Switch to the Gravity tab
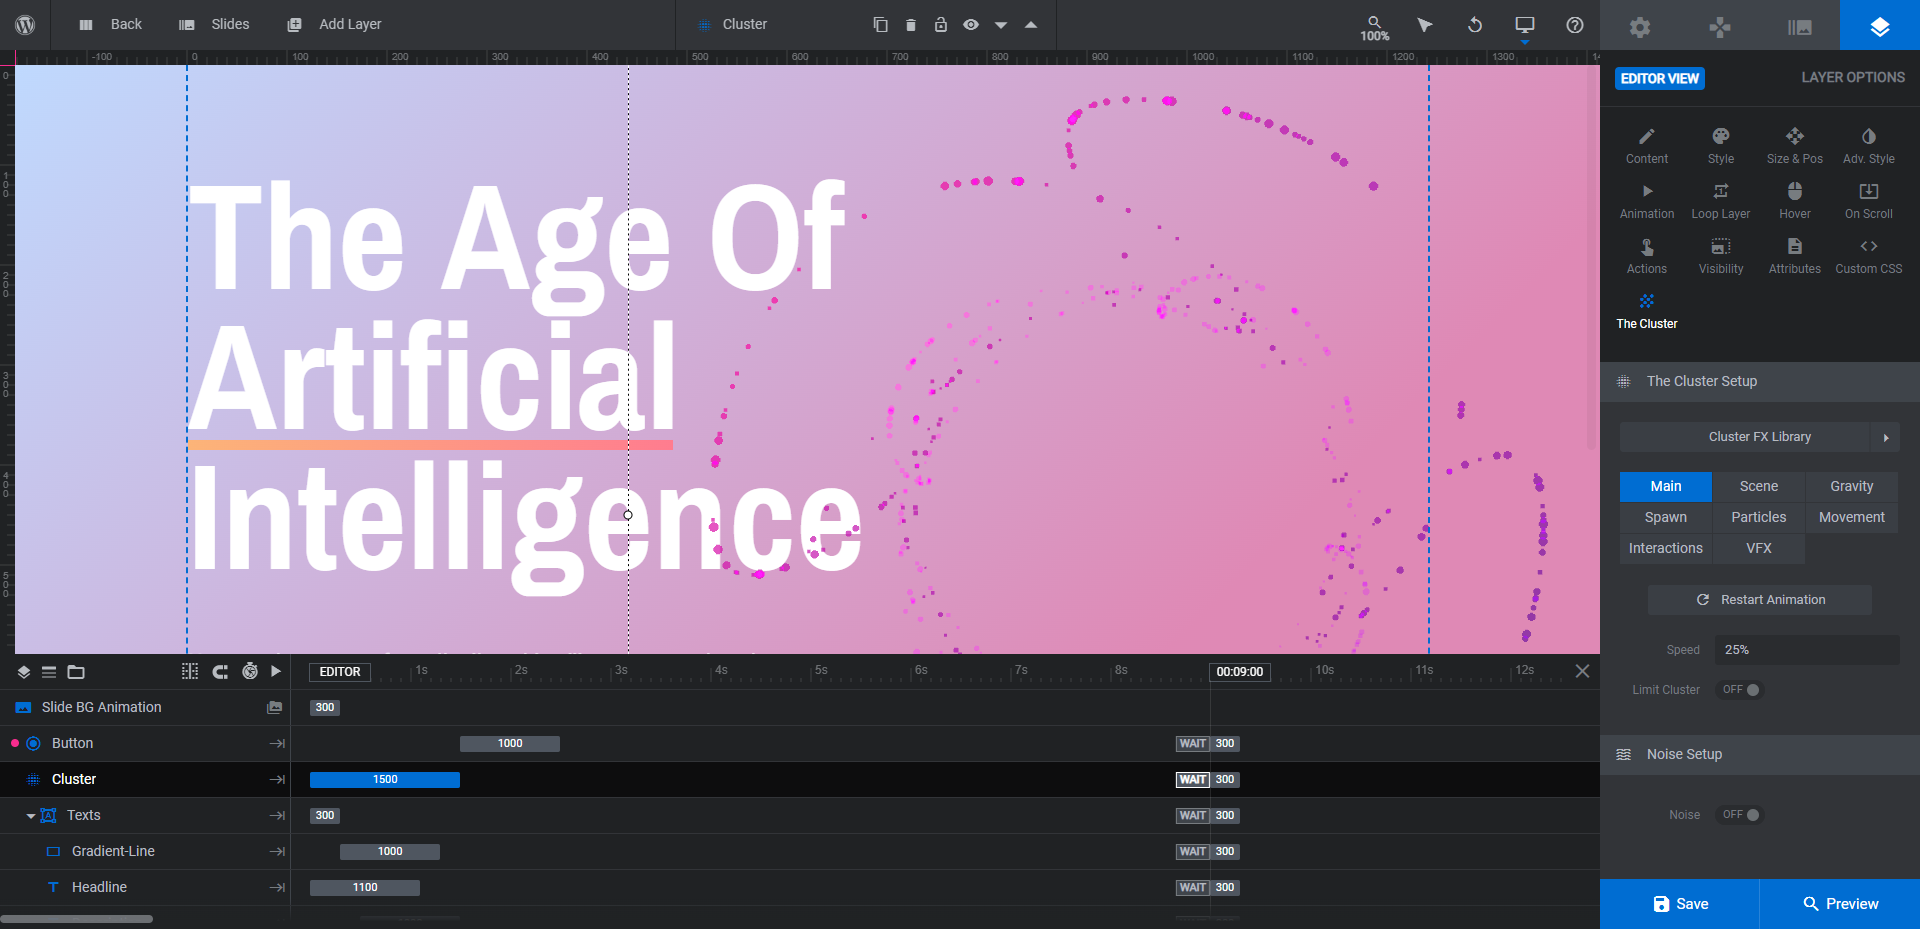1920x929 pixels. pyautogui.click(x=1852, y=486)
